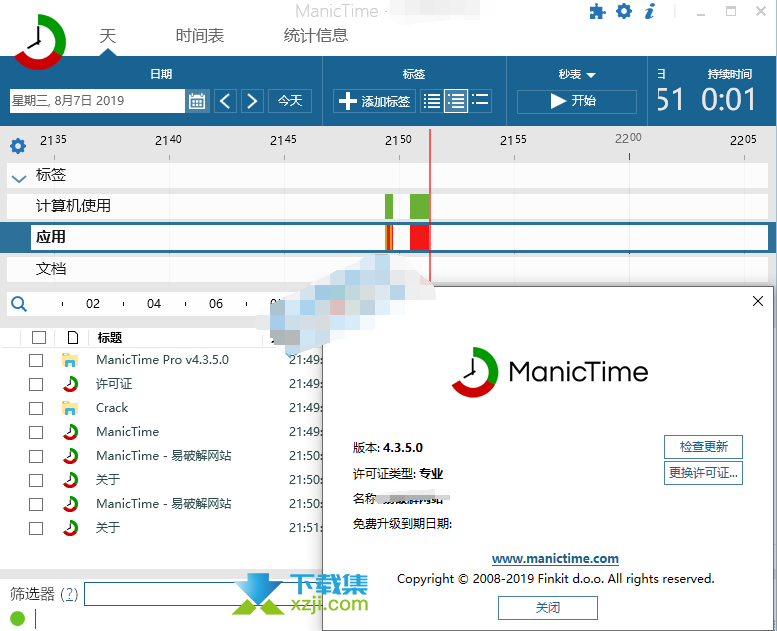Click folder icon of ManicTime Pro v4.3.5.0 row

(70, 360)
